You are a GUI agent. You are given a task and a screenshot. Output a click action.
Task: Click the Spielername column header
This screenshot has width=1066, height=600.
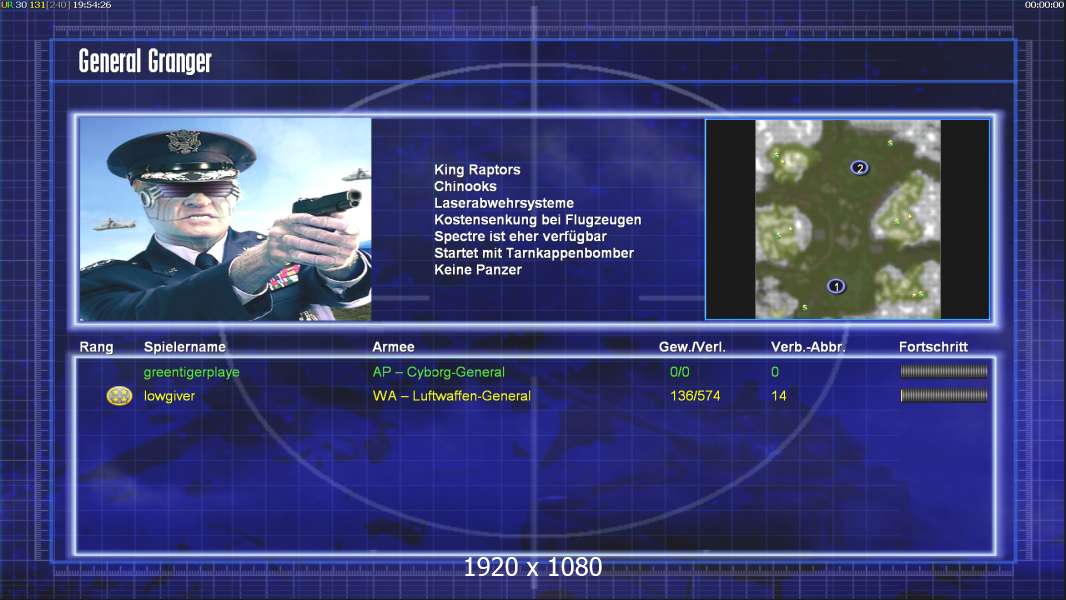[x=185, y=347]
